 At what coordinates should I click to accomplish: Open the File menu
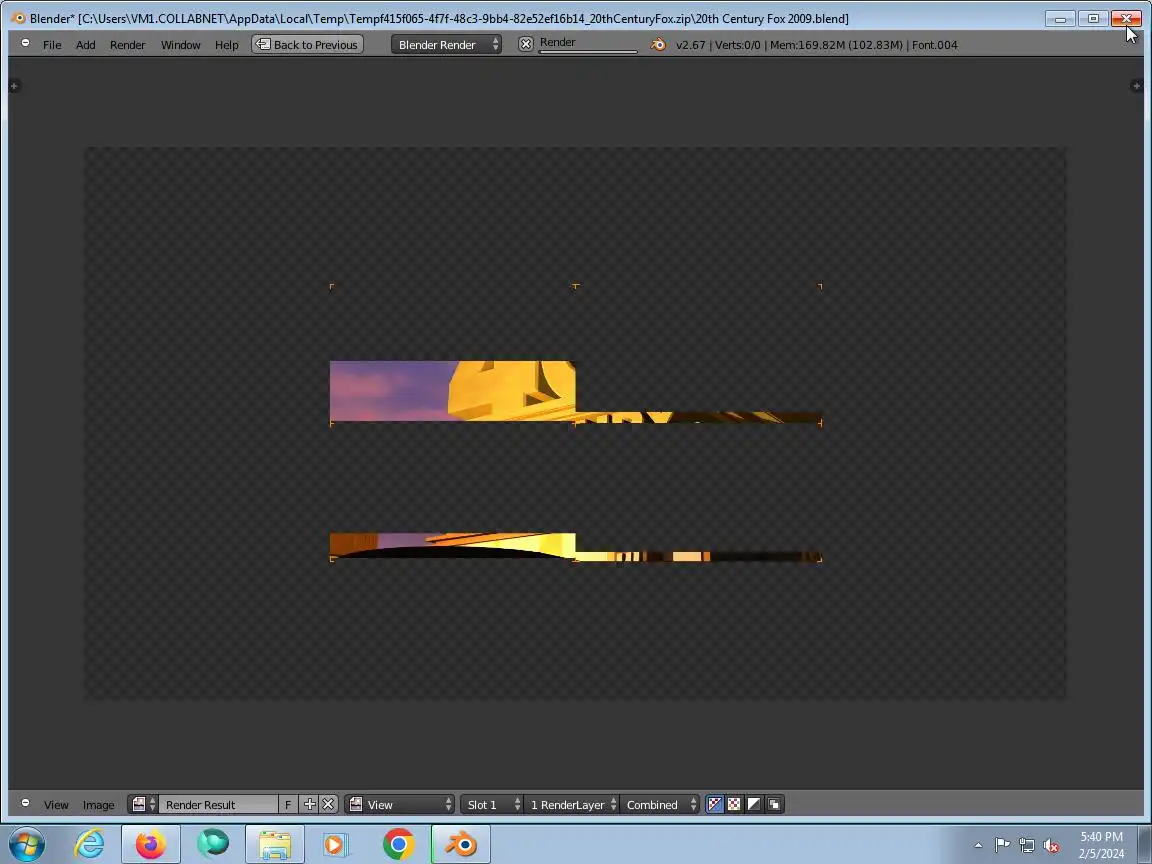[x=52, y=45]
